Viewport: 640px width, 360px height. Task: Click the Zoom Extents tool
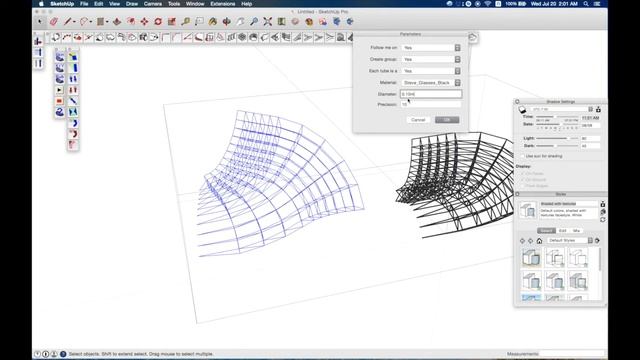268,21
